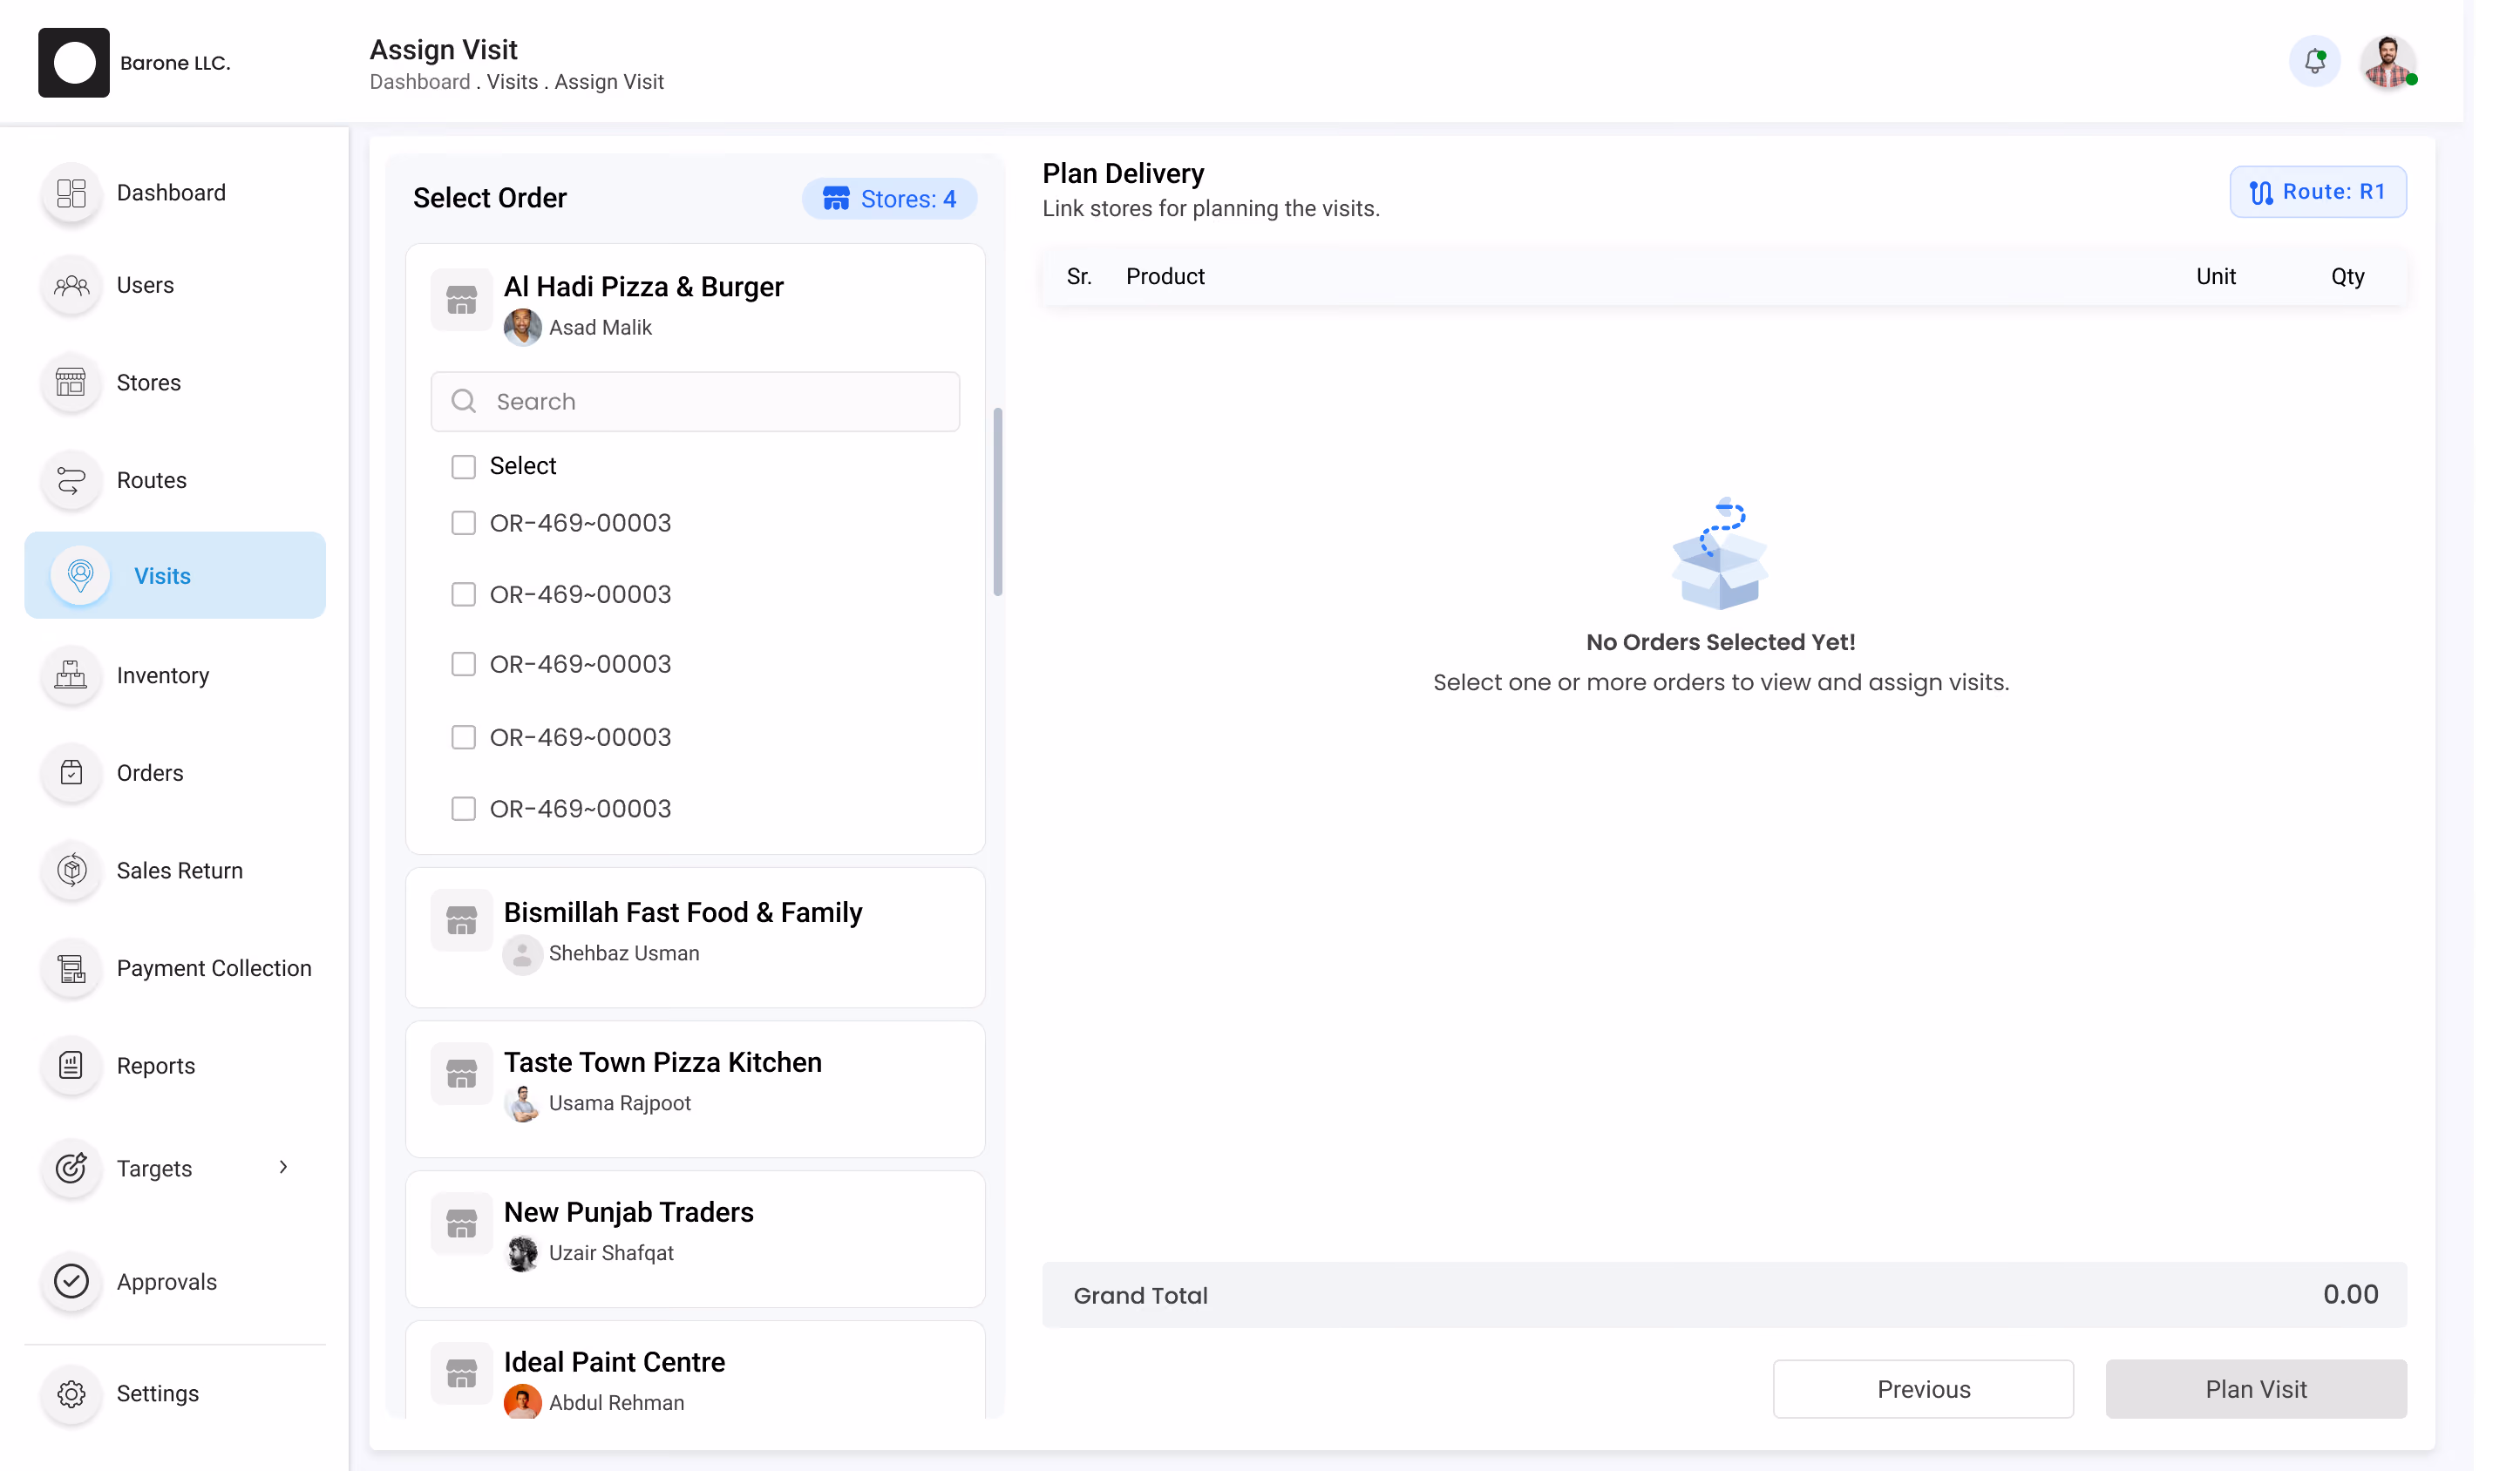
Task: Click the Payment Collection icon
Action: coord(71,969)
